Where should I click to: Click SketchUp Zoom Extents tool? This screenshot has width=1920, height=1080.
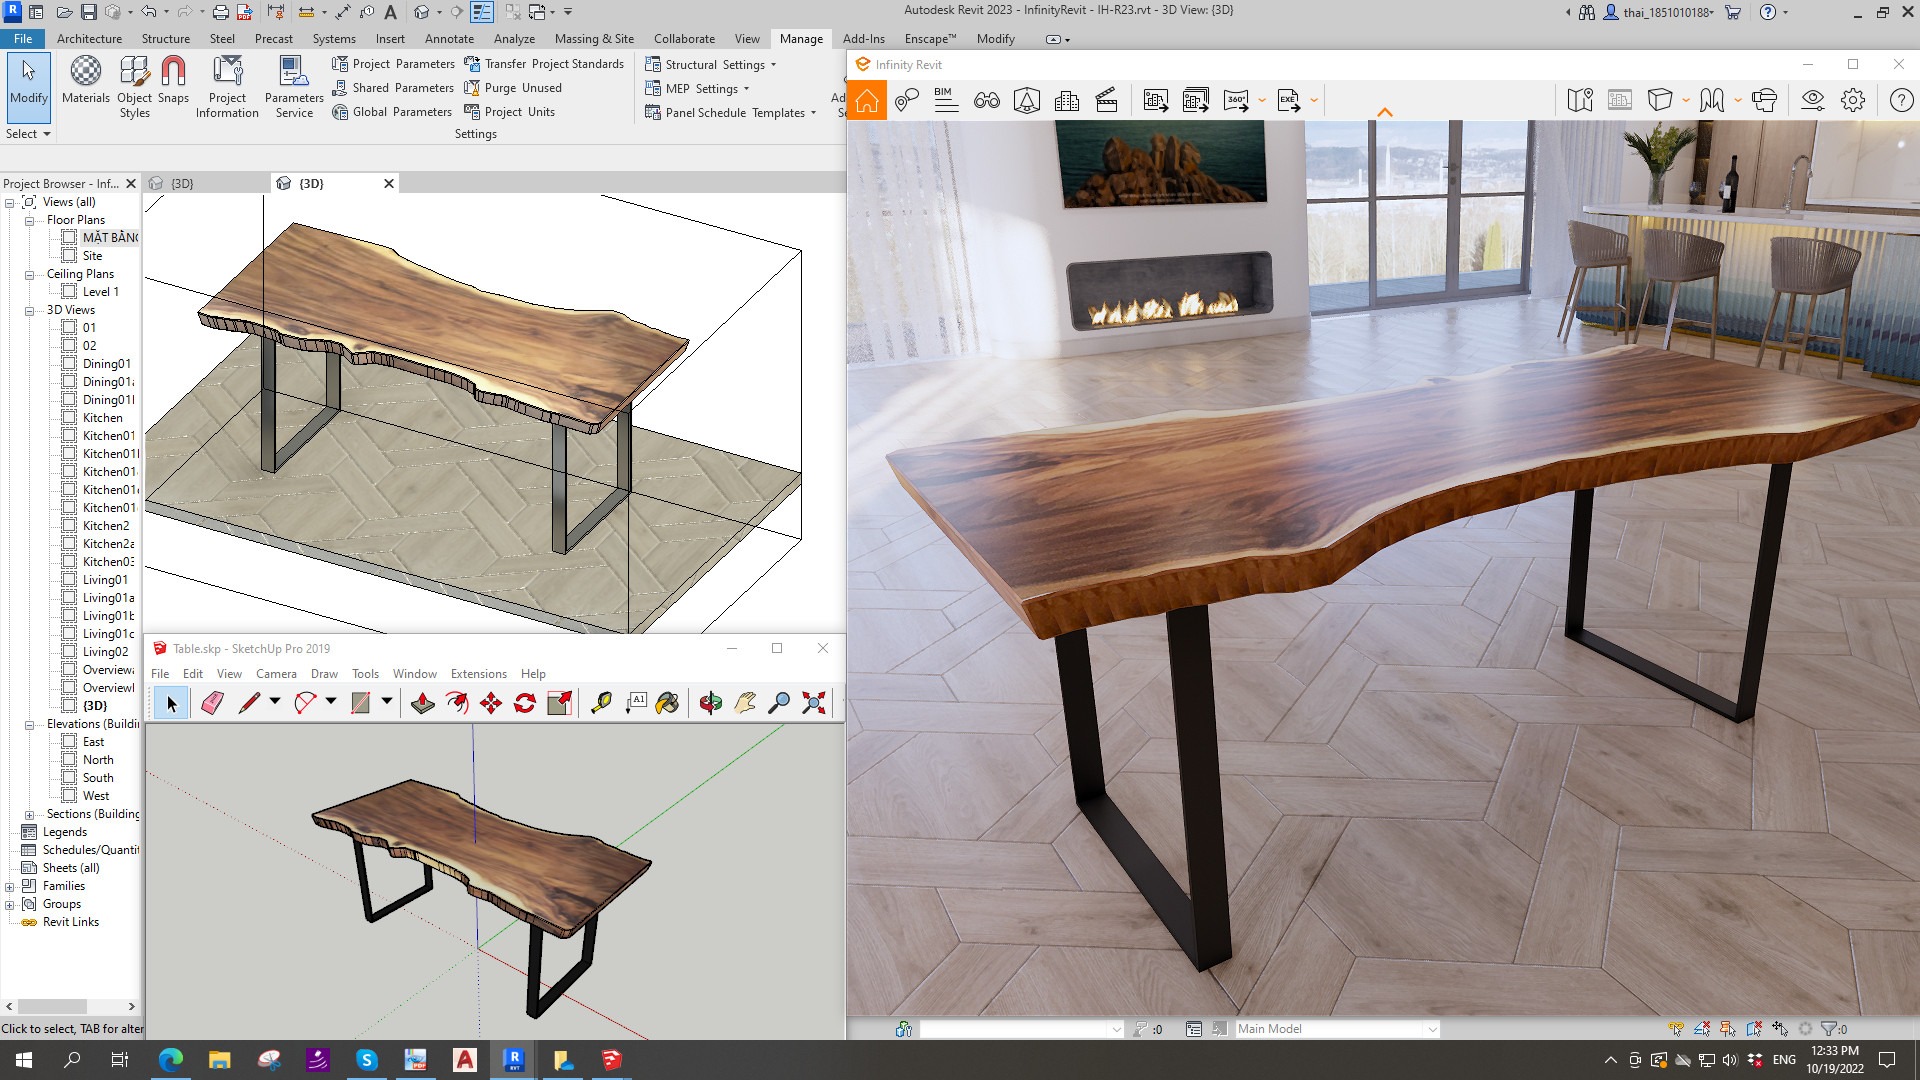pos(814,703)
